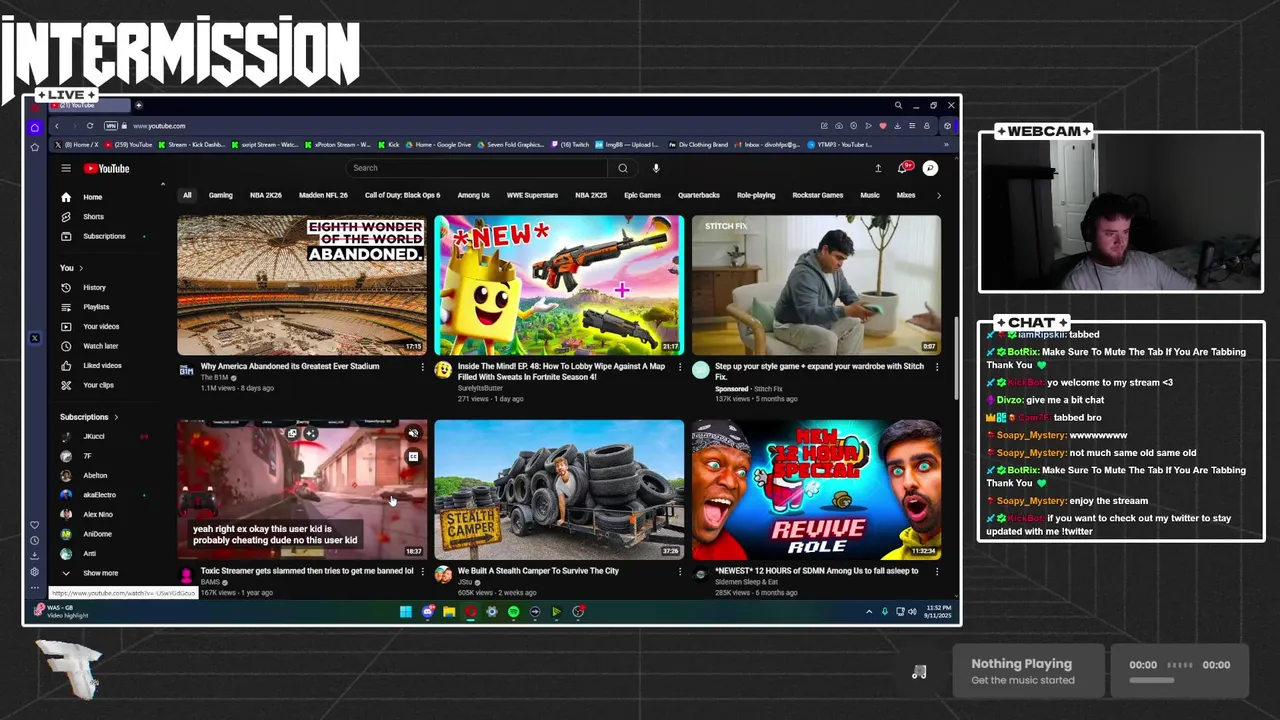Click the YouTube search field
The height and width of the screenshot is (720, 1280).
click(477, 168)
